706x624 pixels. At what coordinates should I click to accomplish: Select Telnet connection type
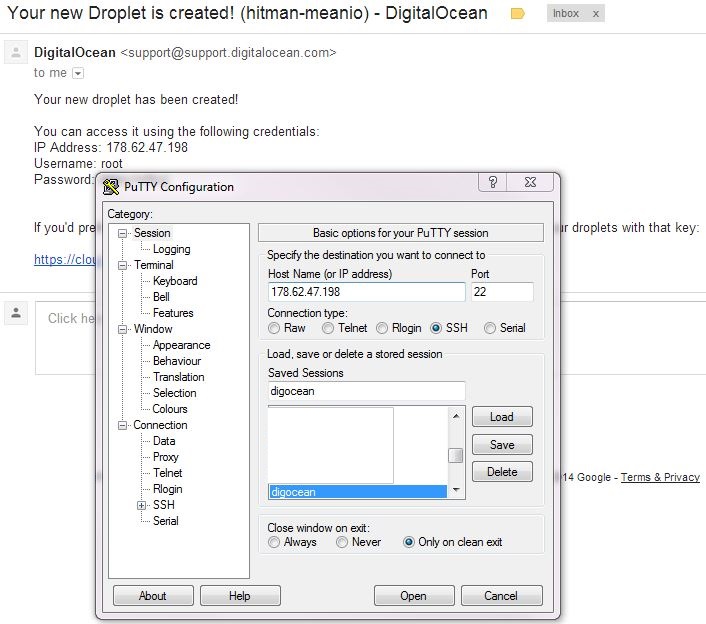click(328, 328)
